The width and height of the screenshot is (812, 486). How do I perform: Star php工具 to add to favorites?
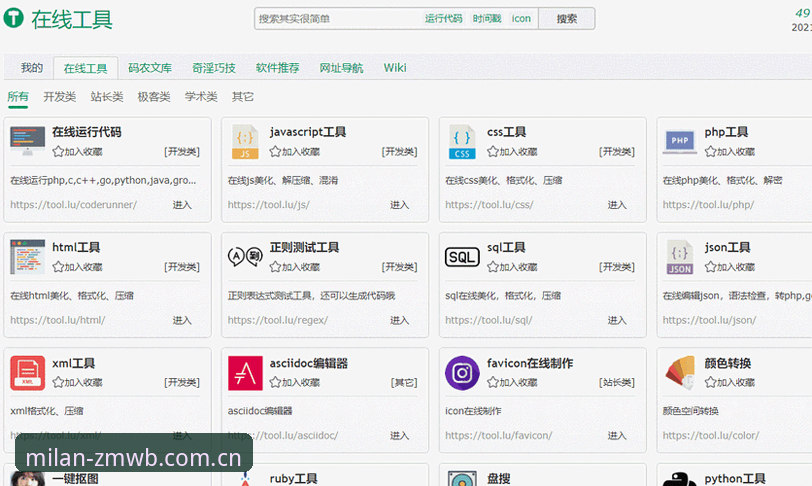[x=710, y=151]
